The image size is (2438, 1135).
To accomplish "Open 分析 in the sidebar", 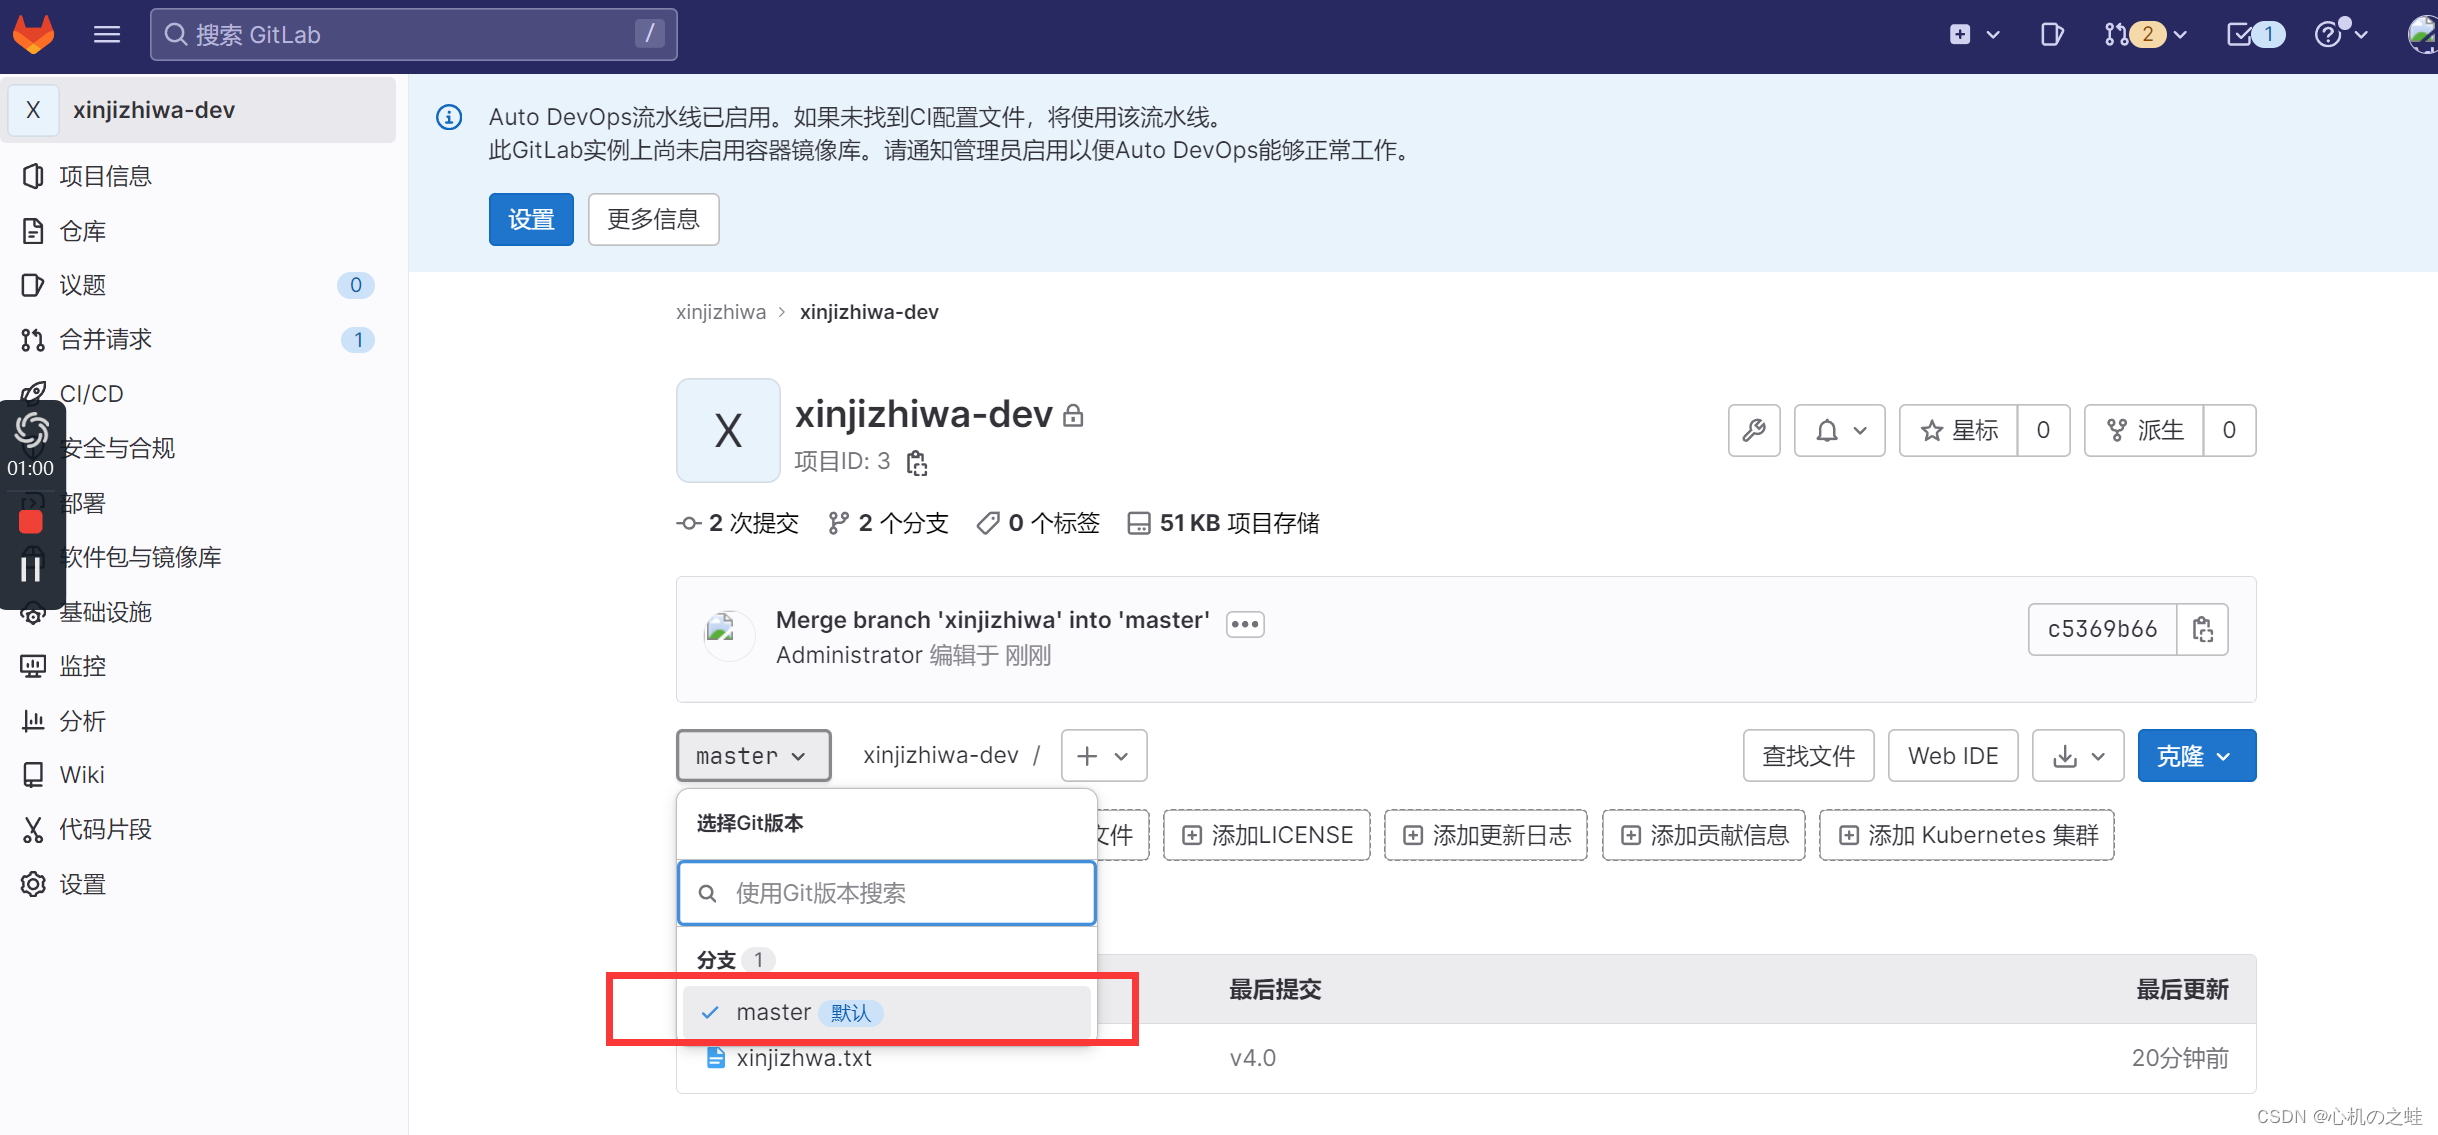I will (200, 720).
